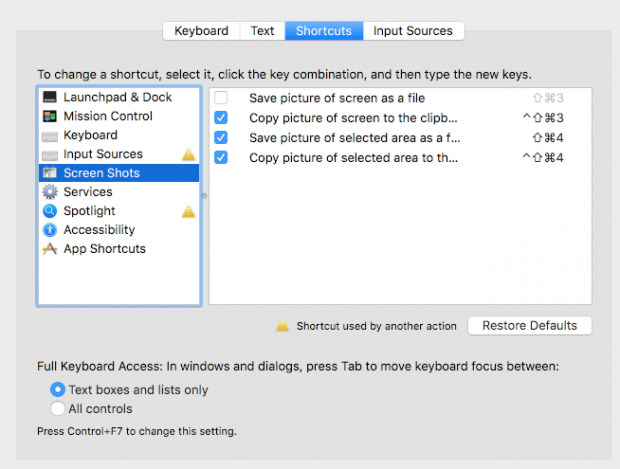620x469 pixels.
Task: Select Text boxes and lists only radio
Action: pos(58,390)
